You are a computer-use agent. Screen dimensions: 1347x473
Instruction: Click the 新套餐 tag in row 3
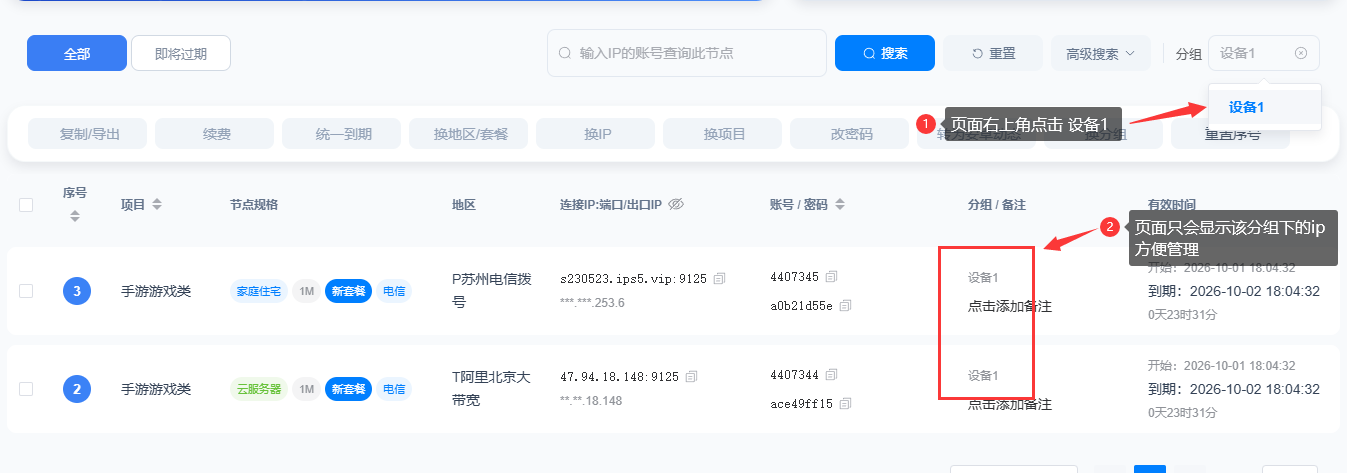click(x=349, y=291)
